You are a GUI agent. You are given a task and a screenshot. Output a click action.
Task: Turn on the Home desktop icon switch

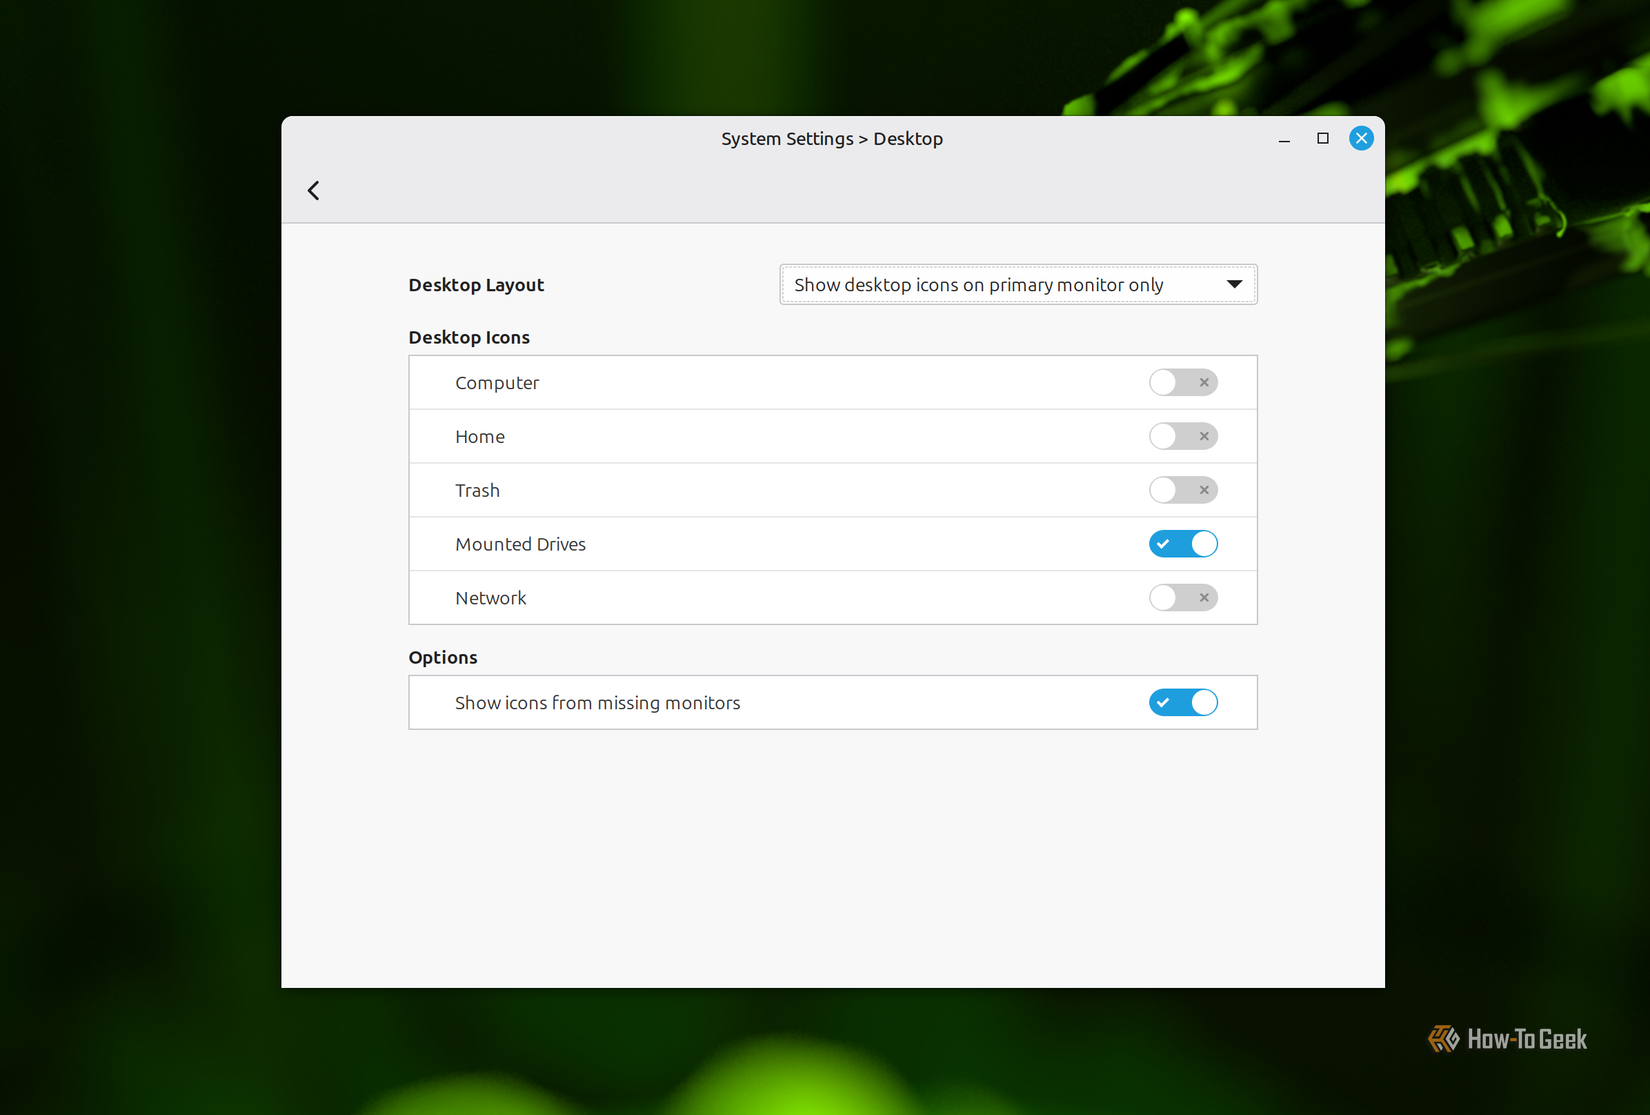[1183, 436]
